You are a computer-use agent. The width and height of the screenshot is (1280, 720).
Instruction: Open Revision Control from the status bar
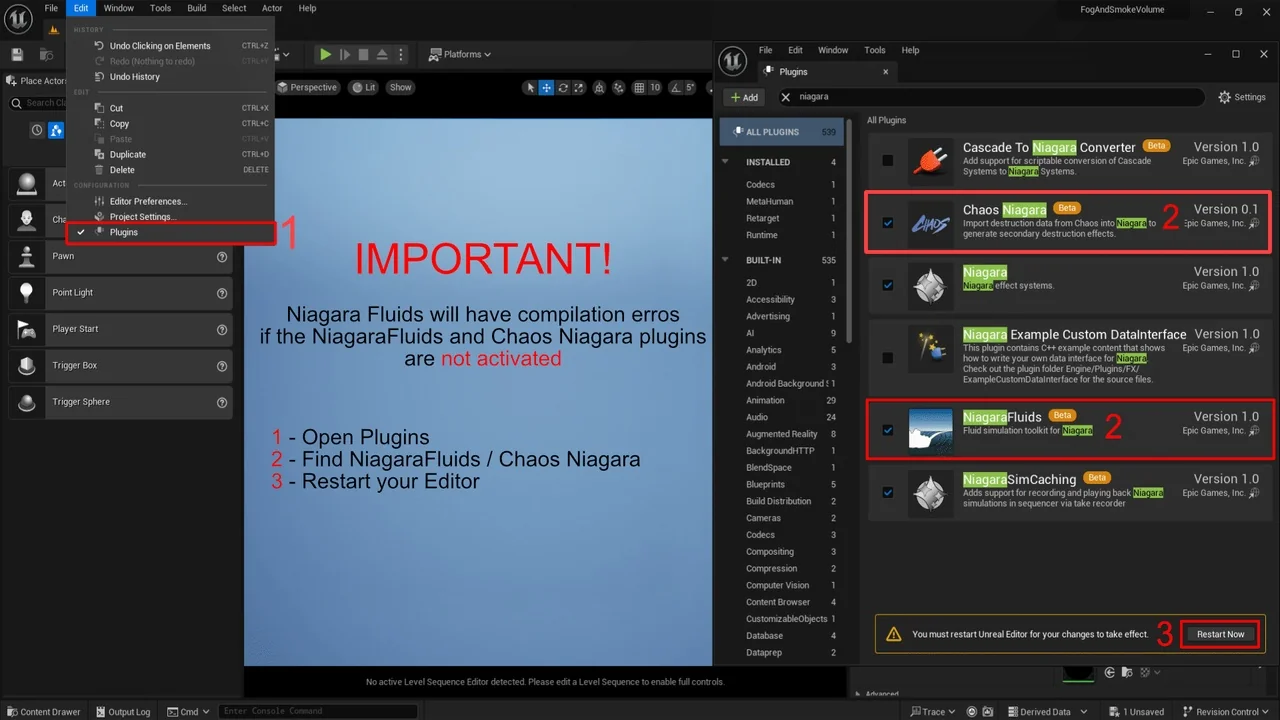click(x=1222, y=711)
